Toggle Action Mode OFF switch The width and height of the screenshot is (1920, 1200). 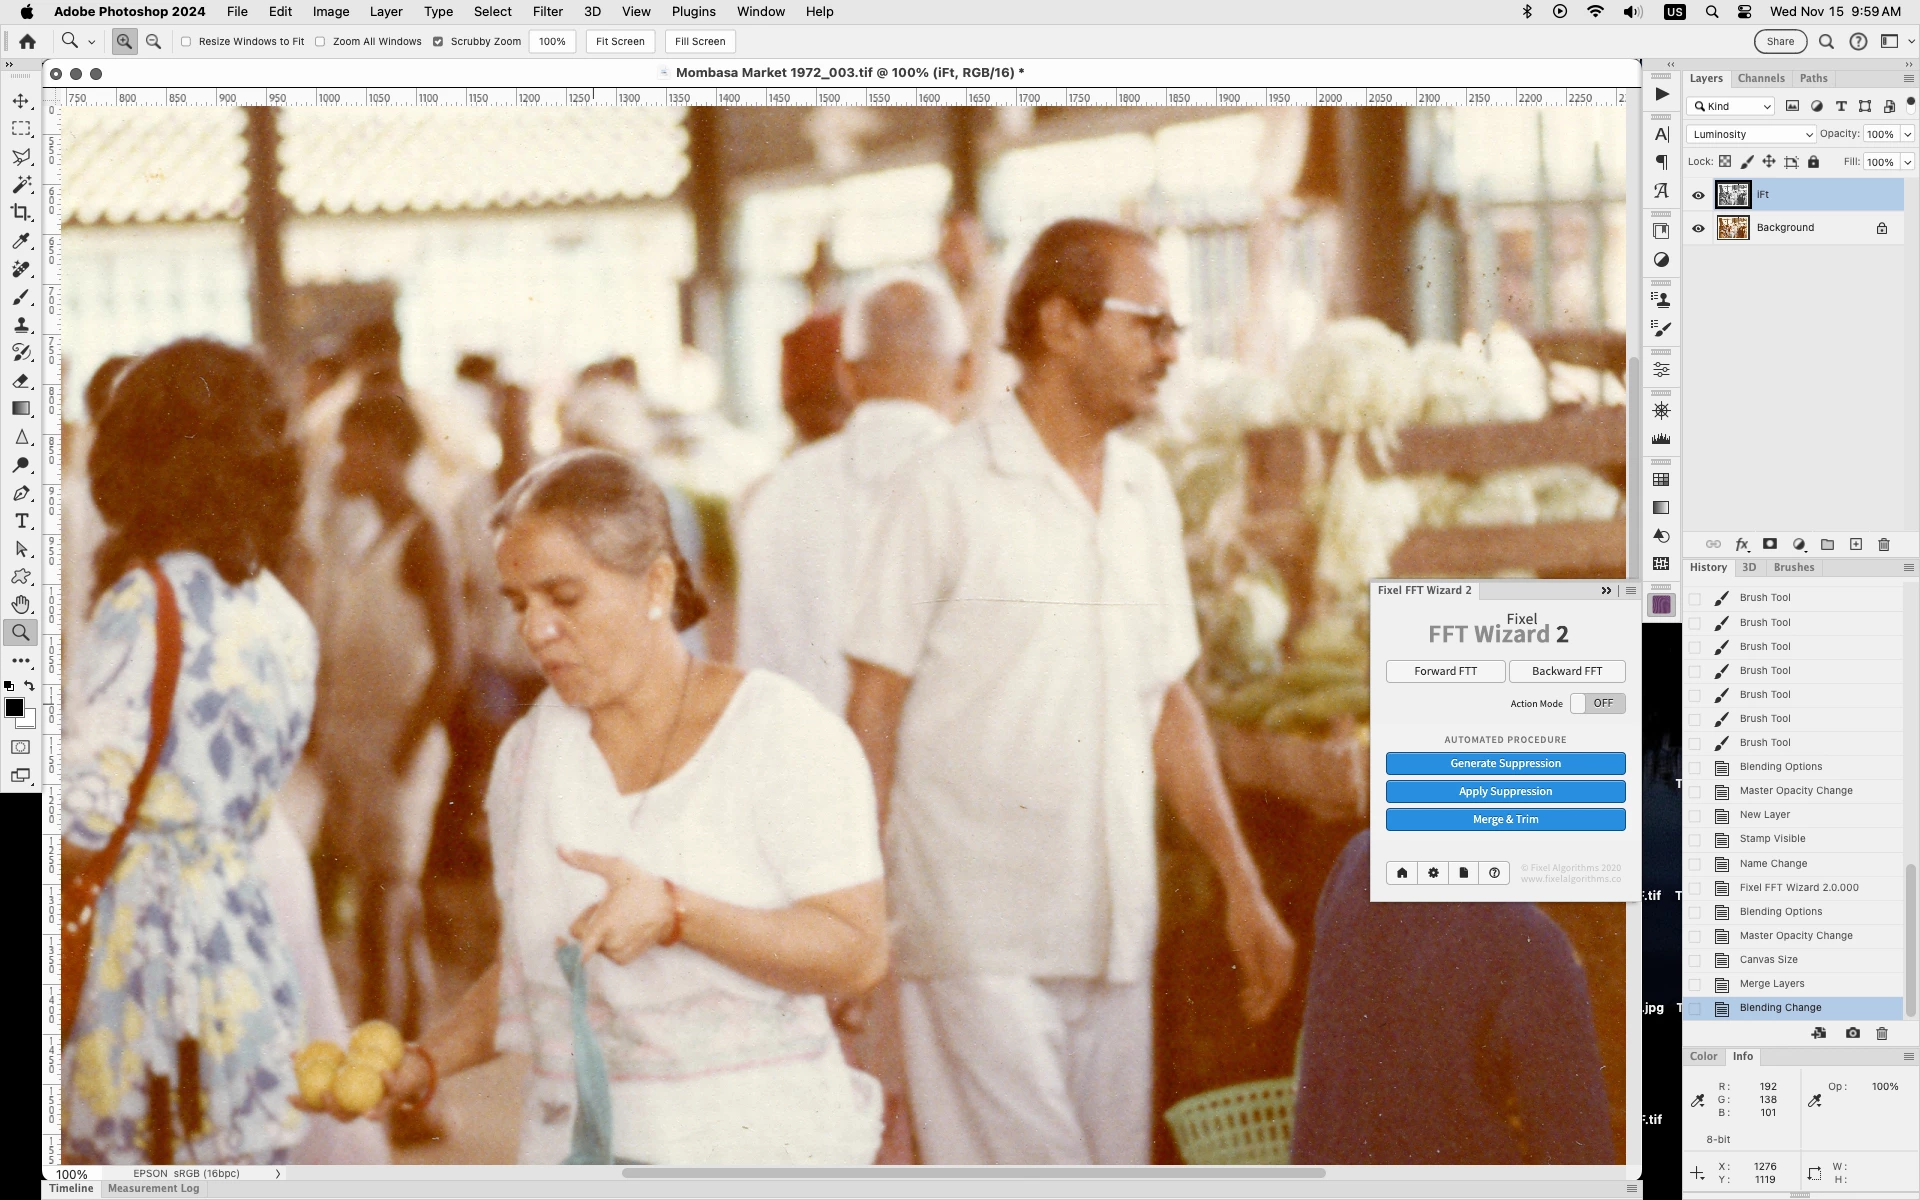[1597, 703]
